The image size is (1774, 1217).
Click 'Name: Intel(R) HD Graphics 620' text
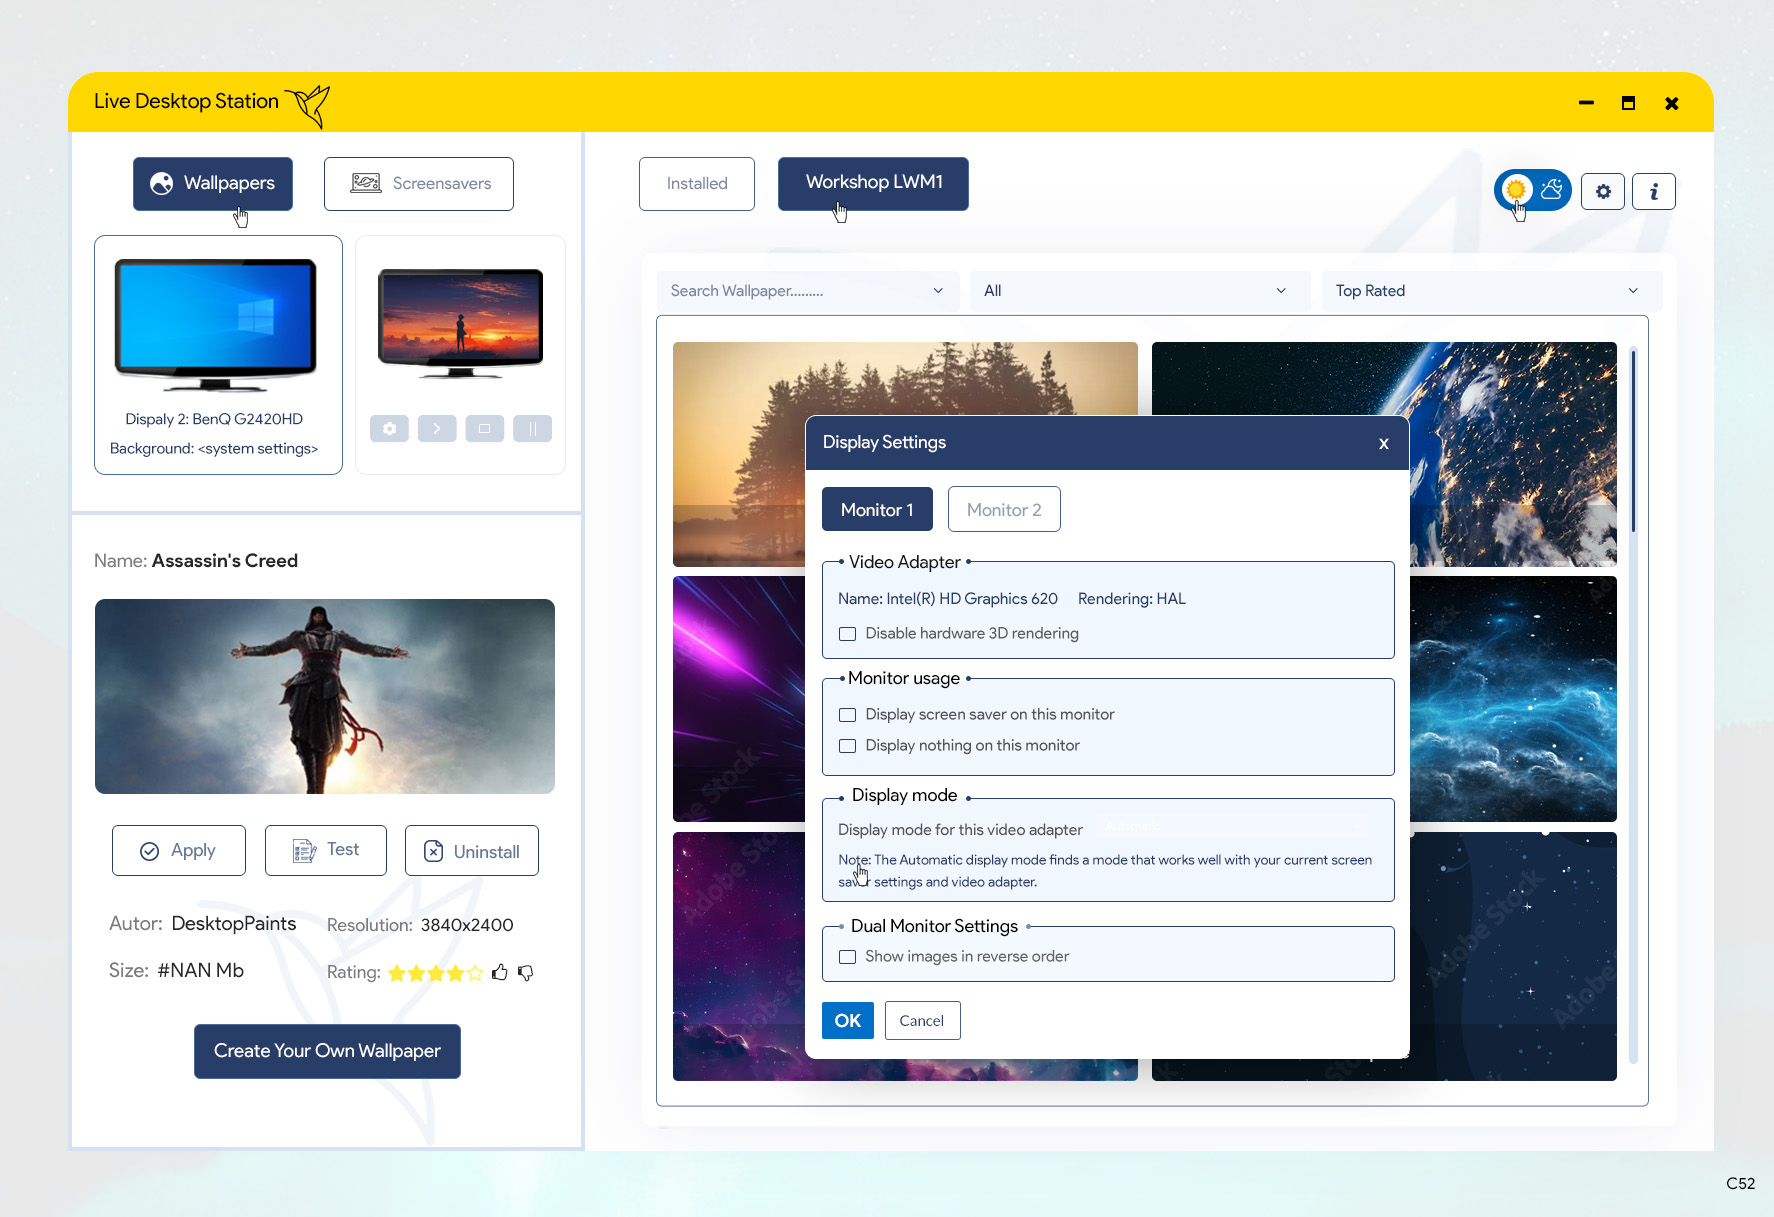pos(948,599)
